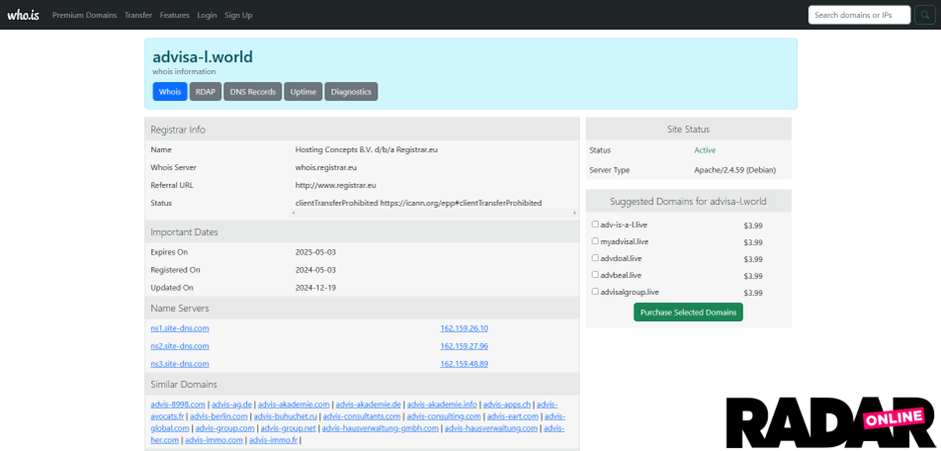Open similar domain advis-eart.com
Screen dimensions: 941x451
[x=513, y=416]
